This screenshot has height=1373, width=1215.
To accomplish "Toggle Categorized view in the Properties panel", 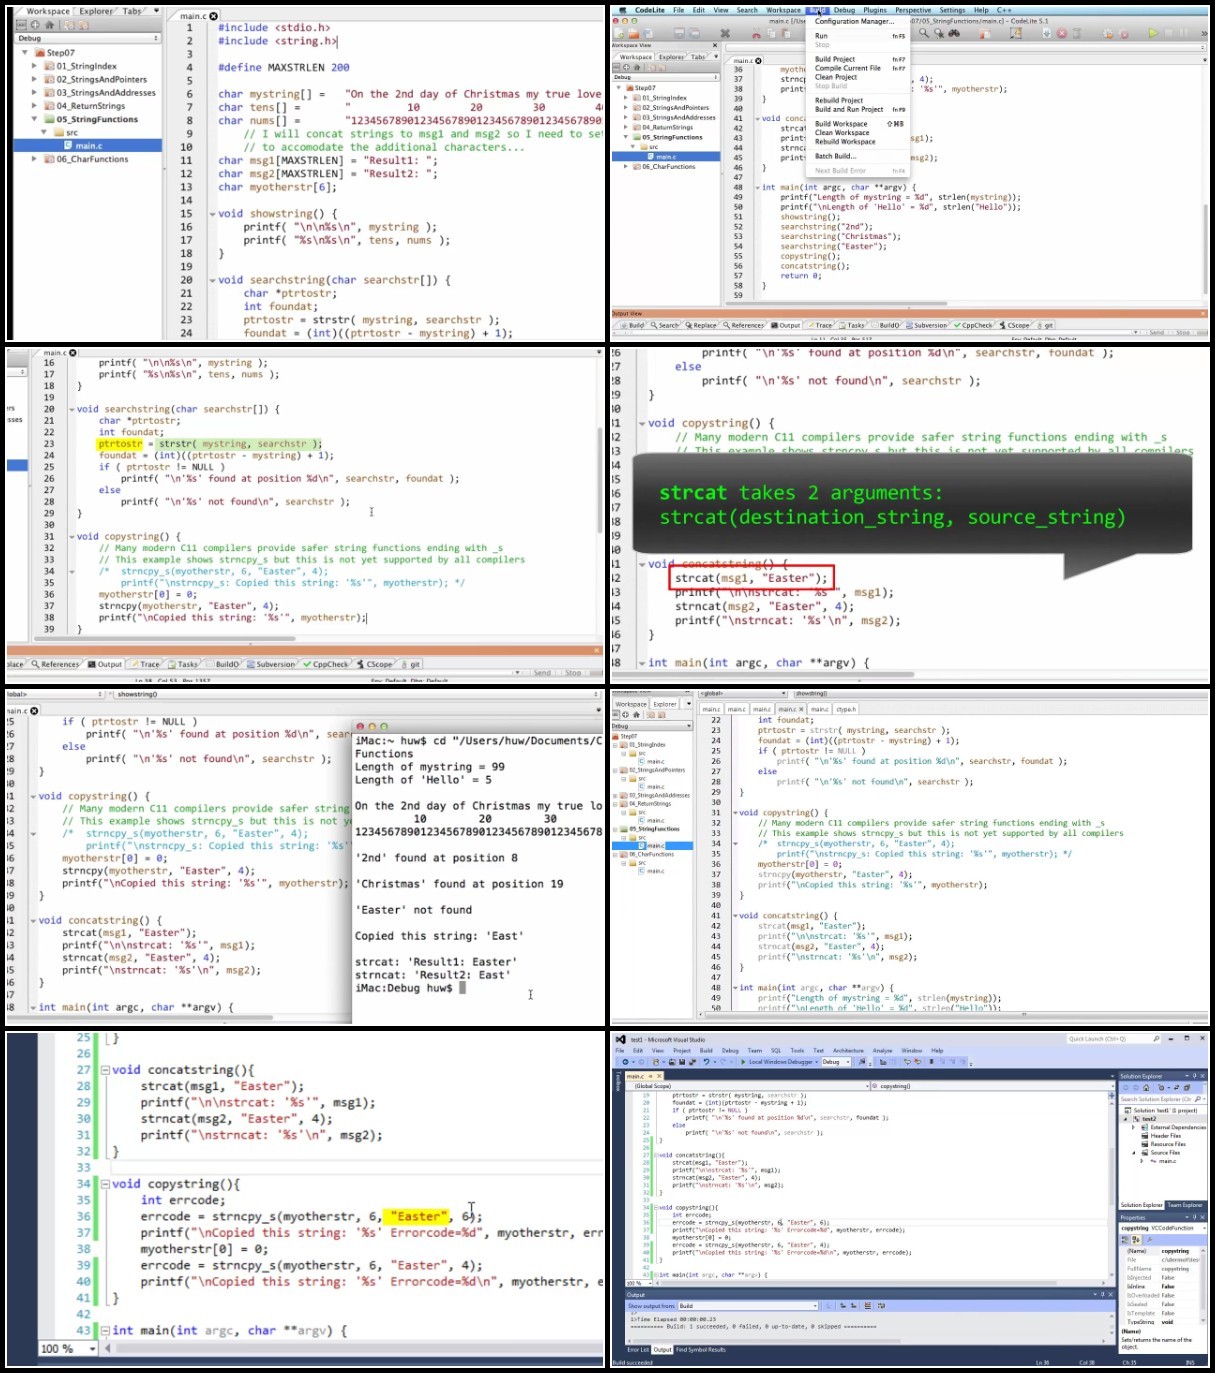I will [x=1125, y=1239].
